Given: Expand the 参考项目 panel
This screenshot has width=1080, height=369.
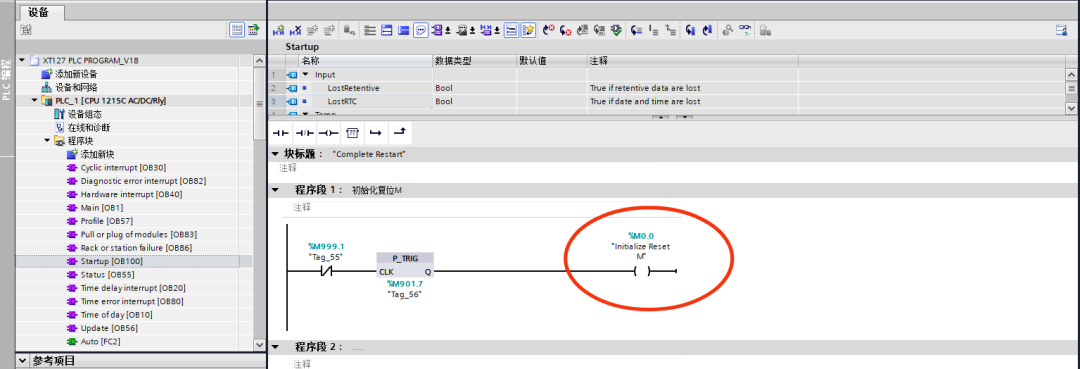Looking at the screenshot, I should pyautogui.click(x=22, y=361).
